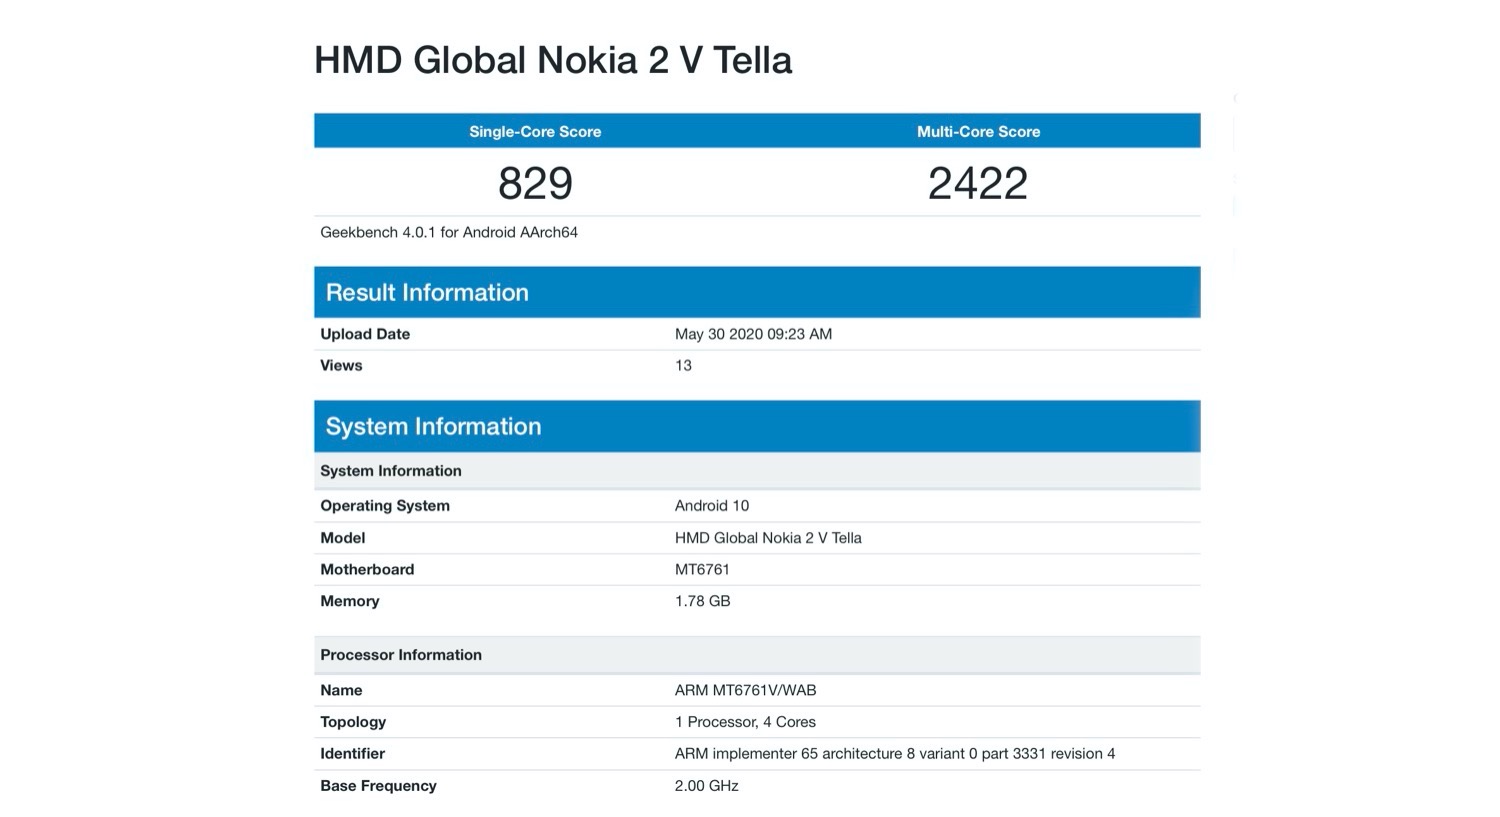The width and height of the screenshot is (1500, 817).
Task: Click the upload date May 30 2020
Action: point(753,334)
